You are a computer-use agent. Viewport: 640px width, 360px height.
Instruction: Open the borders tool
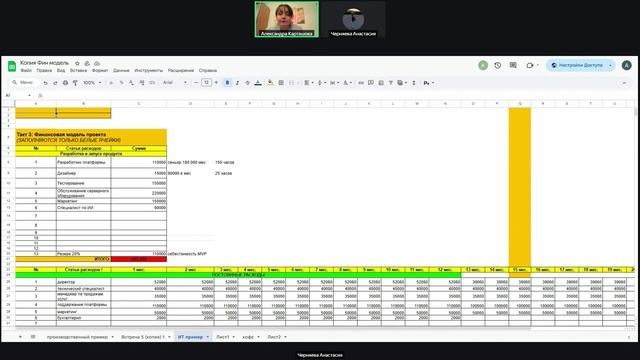(281, 83)
